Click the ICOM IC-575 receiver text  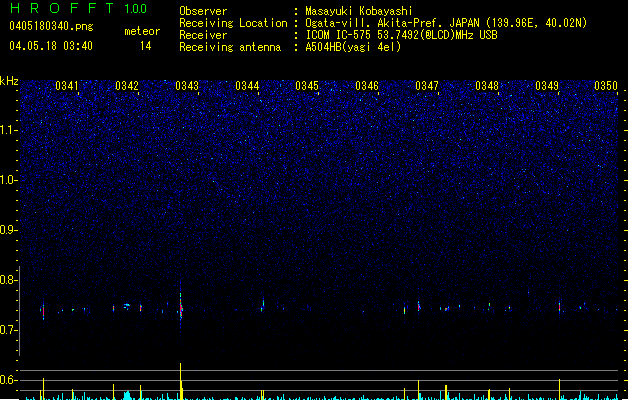pyautogui.click(x=401, y=35)
